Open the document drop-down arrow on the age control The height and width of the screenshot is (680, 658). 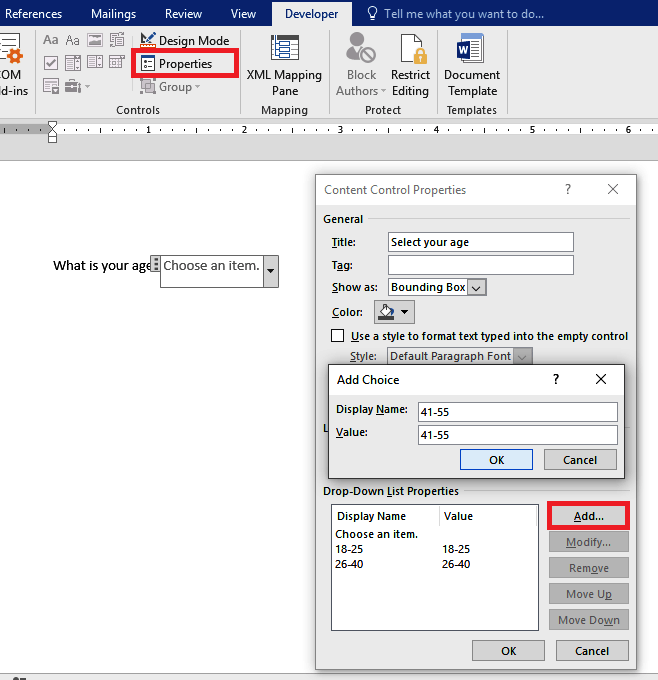(271, 271)
